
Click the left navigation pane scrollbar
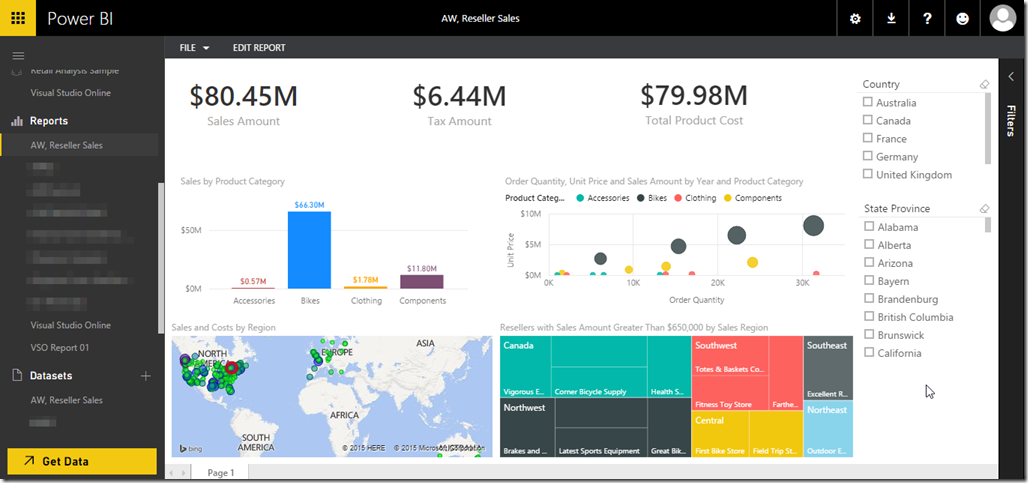point(161,258)
